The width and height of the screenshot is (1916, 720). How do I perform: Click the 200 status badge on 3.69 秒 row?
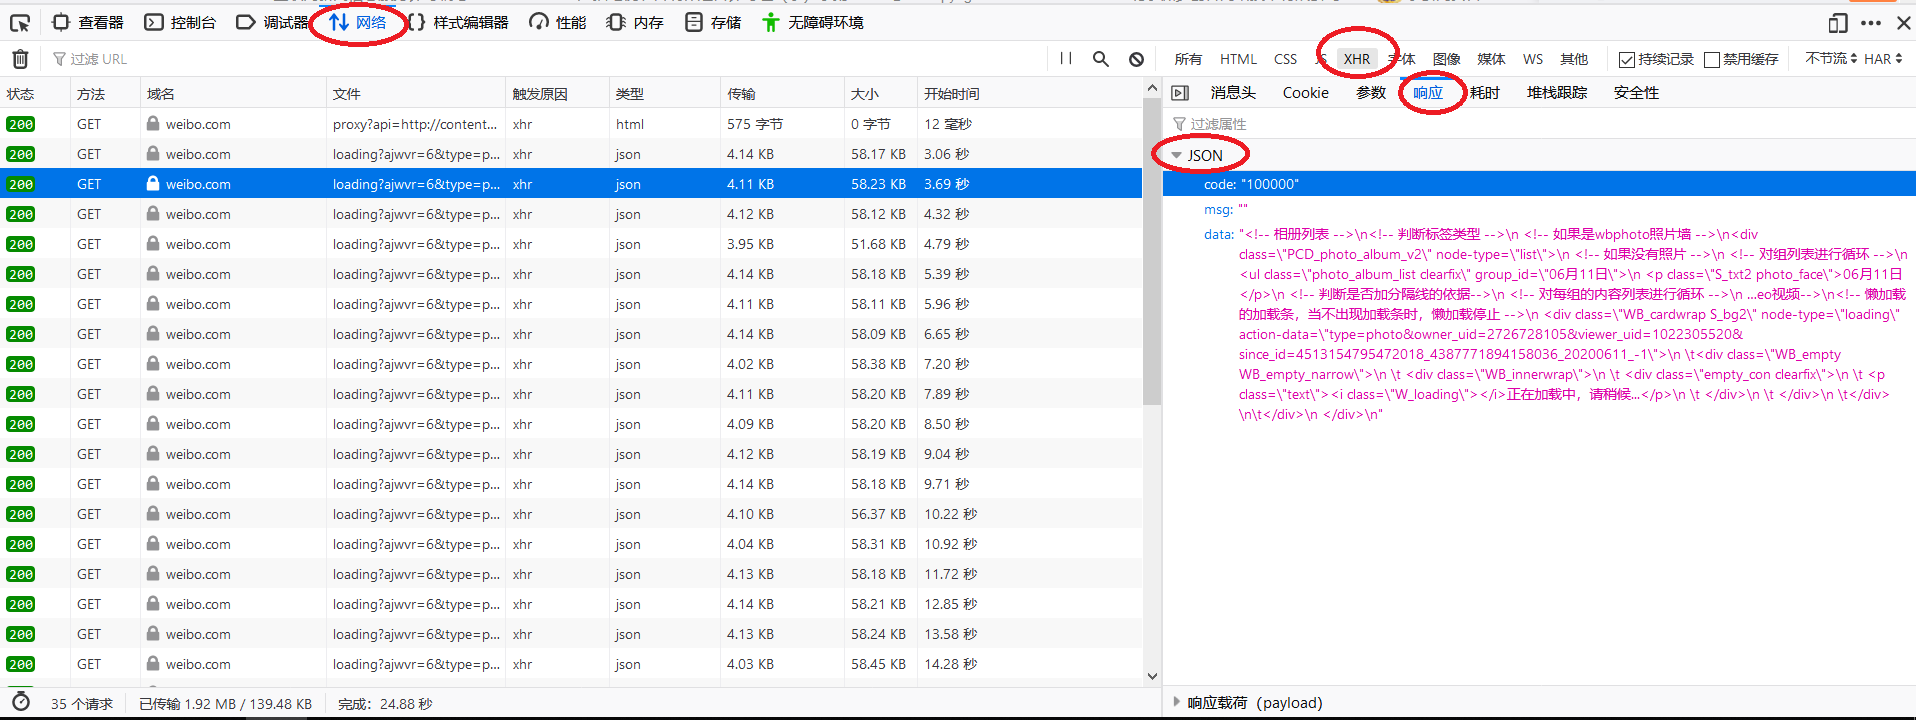point(21,184)
